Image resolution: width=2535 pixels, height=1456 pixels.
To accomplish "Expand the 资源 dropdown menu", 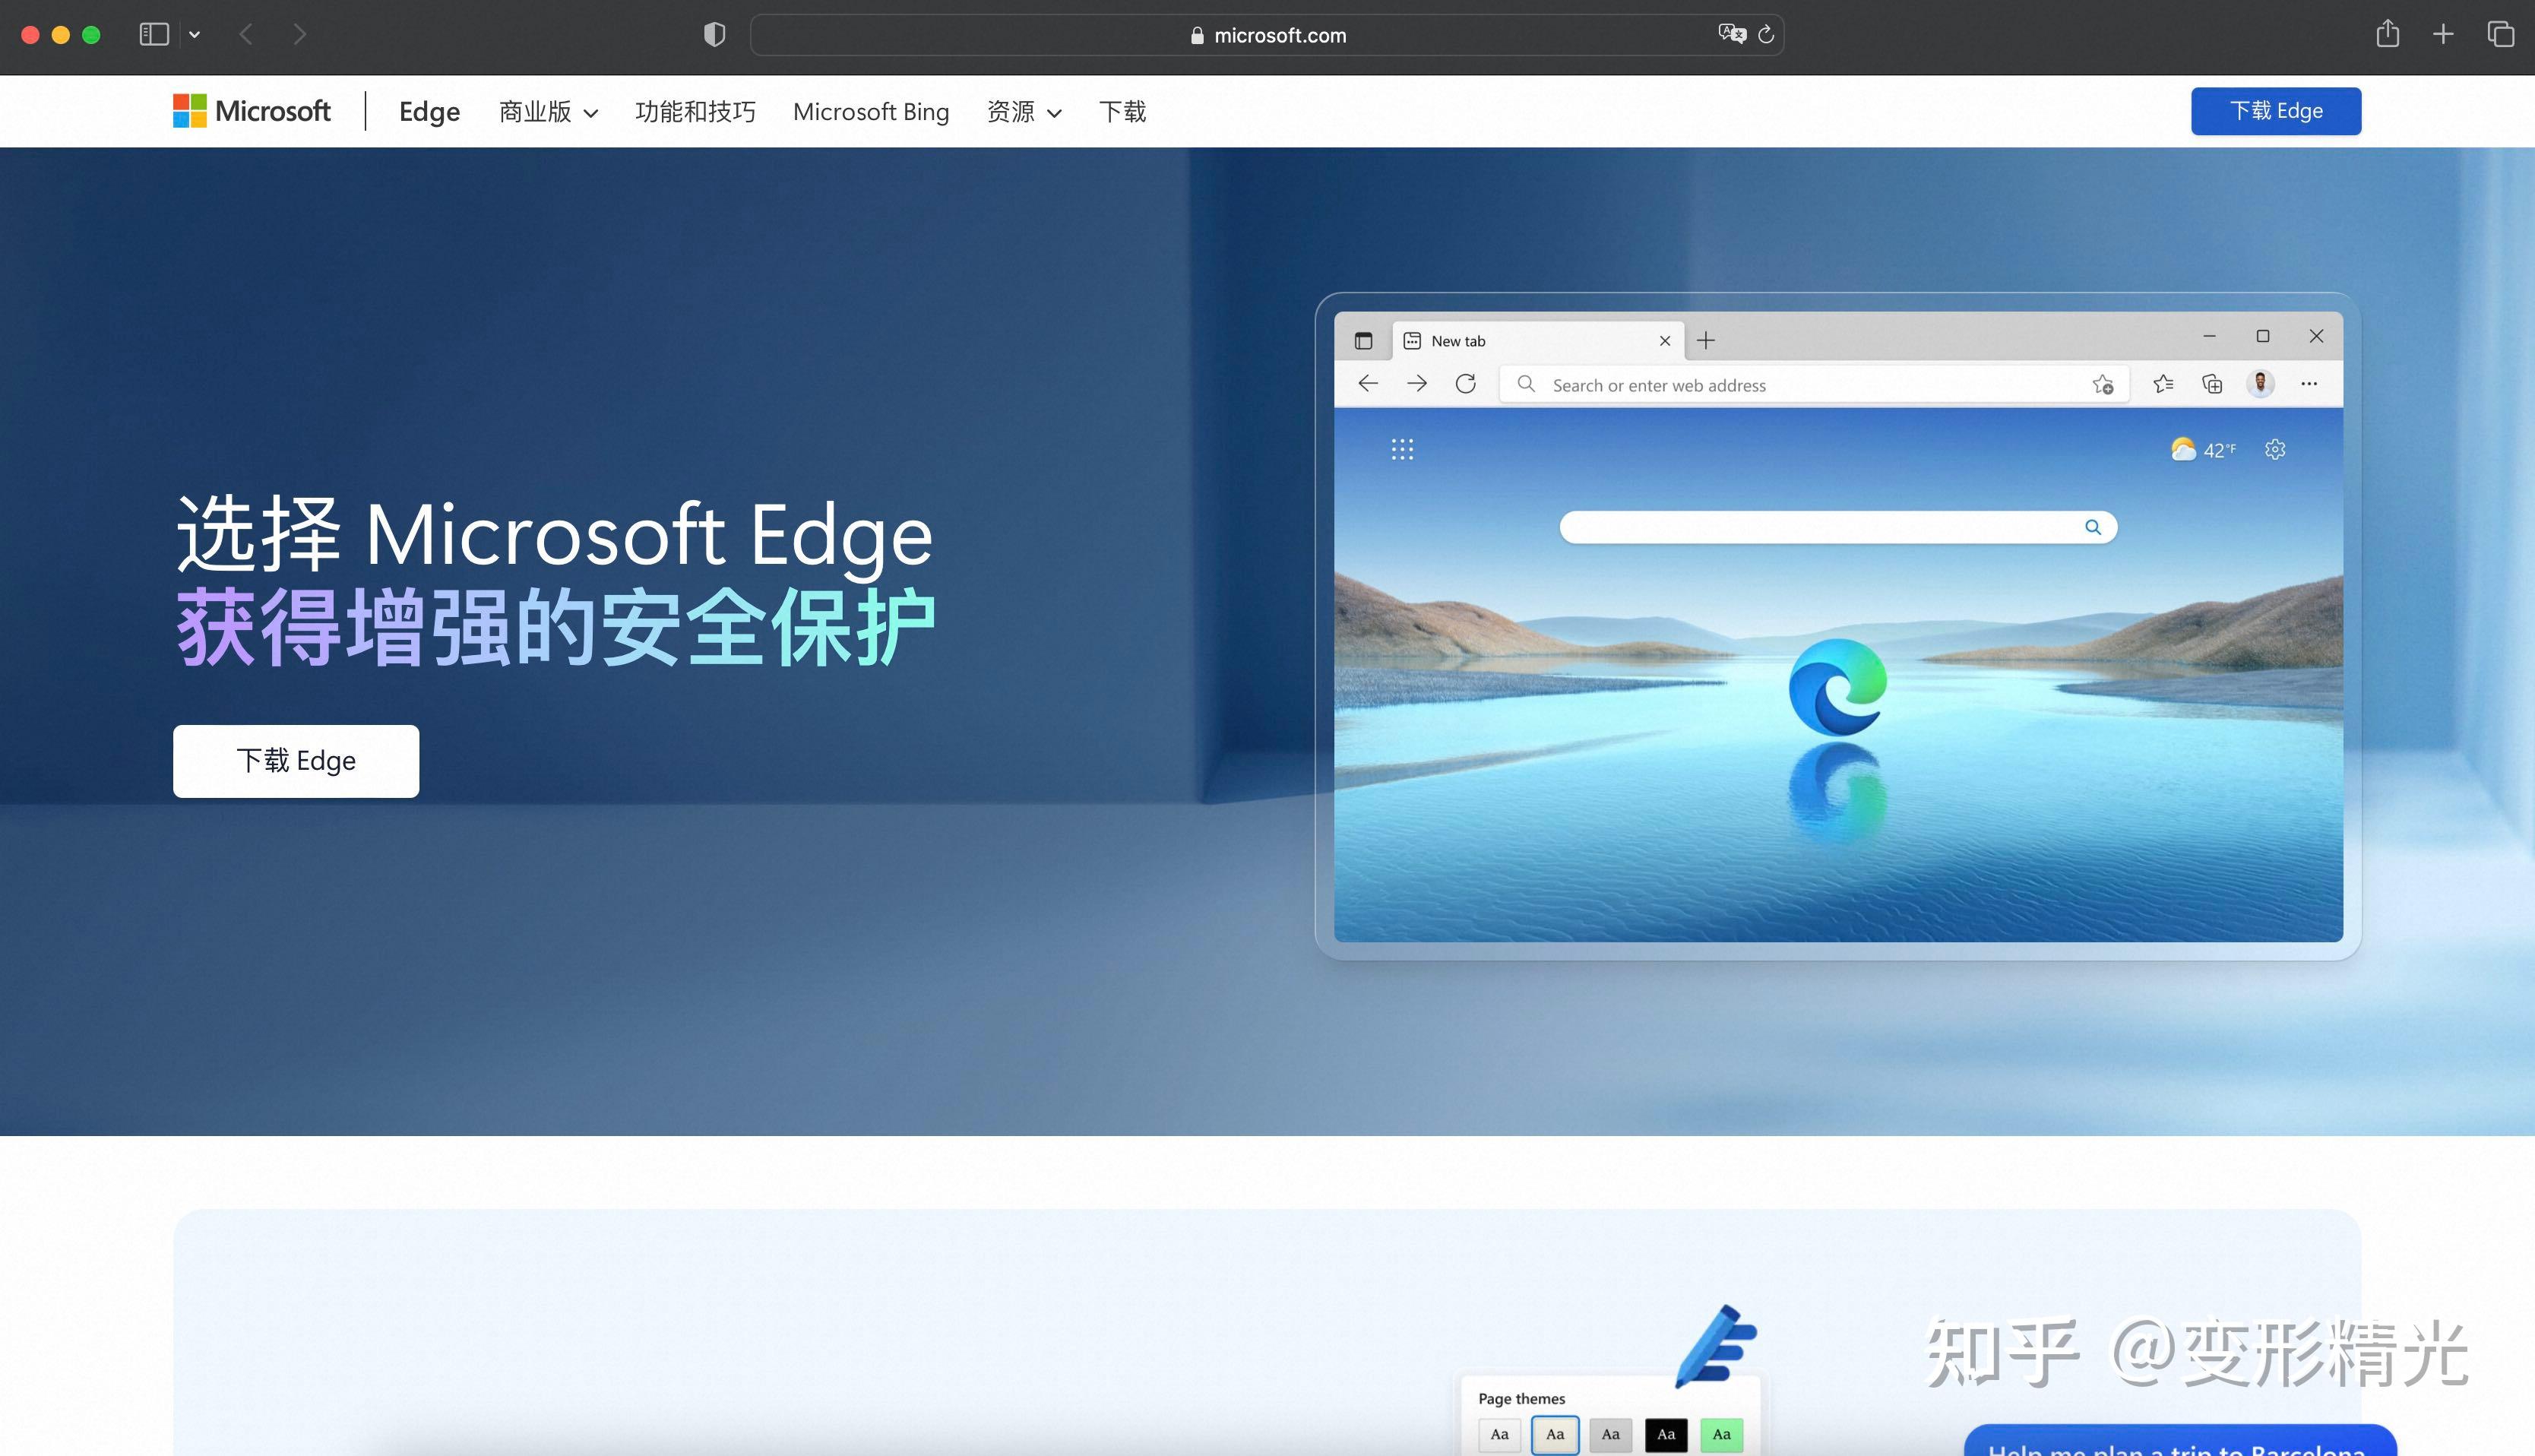I will point(1025,112).
